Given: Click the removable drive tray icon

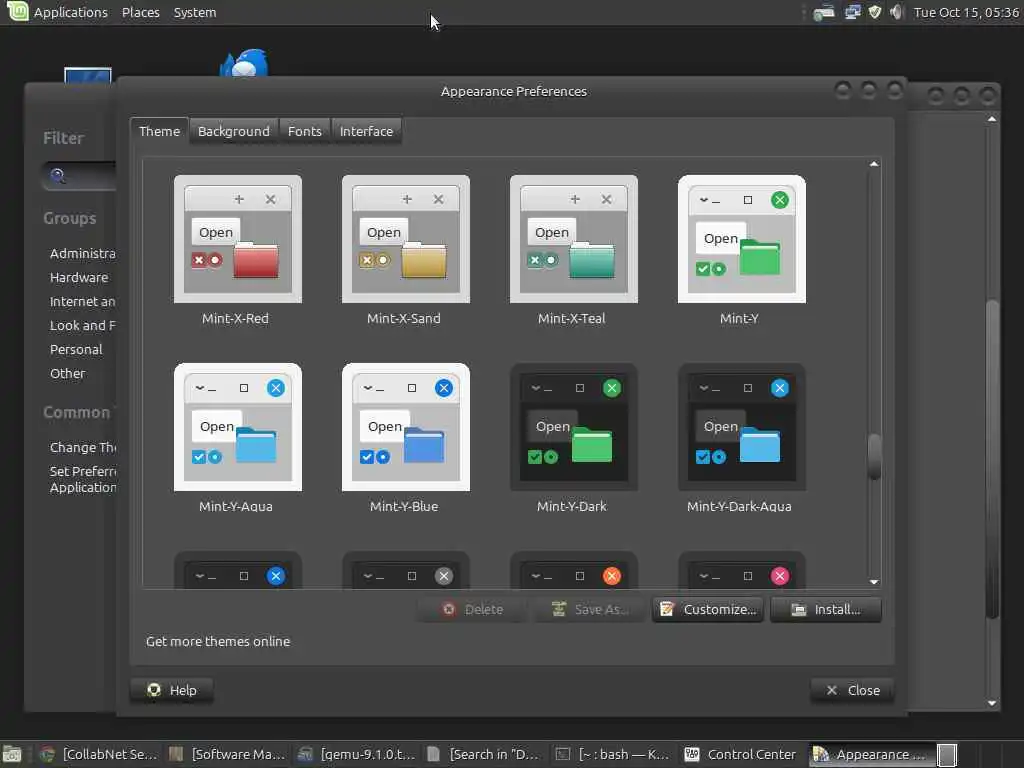Looking at the screenshot, I should 824,12.
